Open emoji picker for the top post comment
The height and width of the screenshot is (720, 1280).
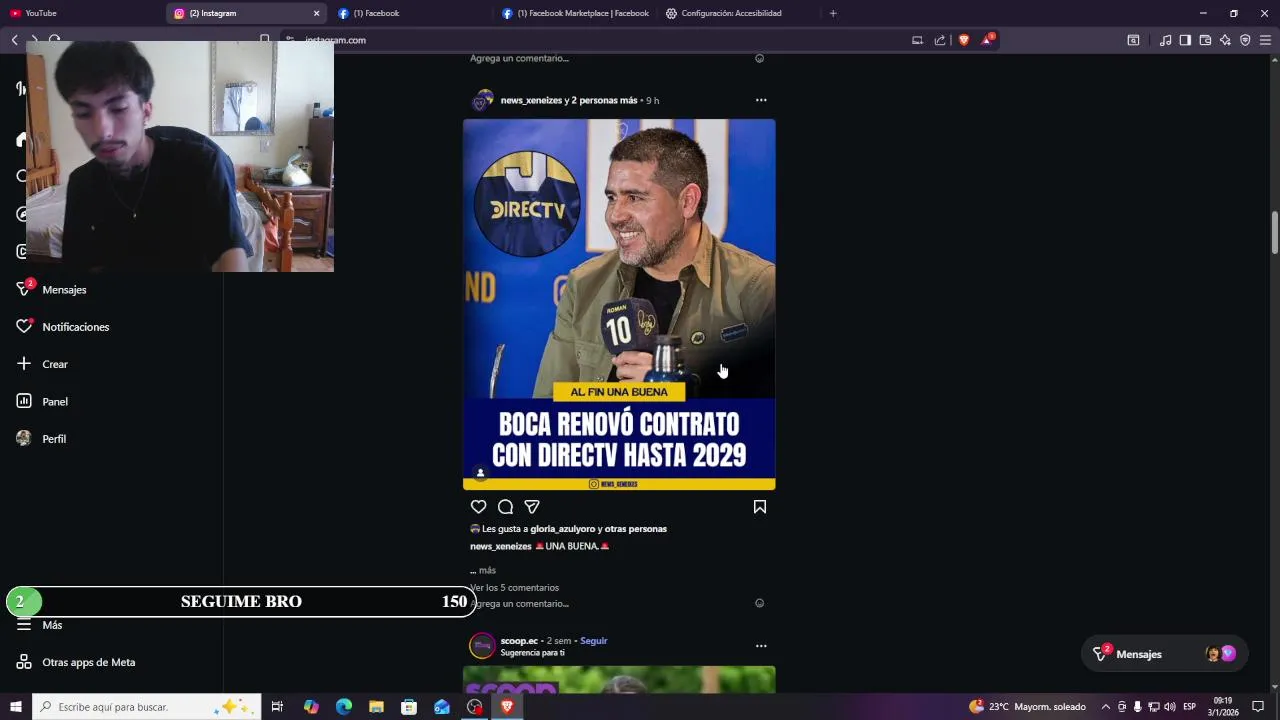pos(760,58)
